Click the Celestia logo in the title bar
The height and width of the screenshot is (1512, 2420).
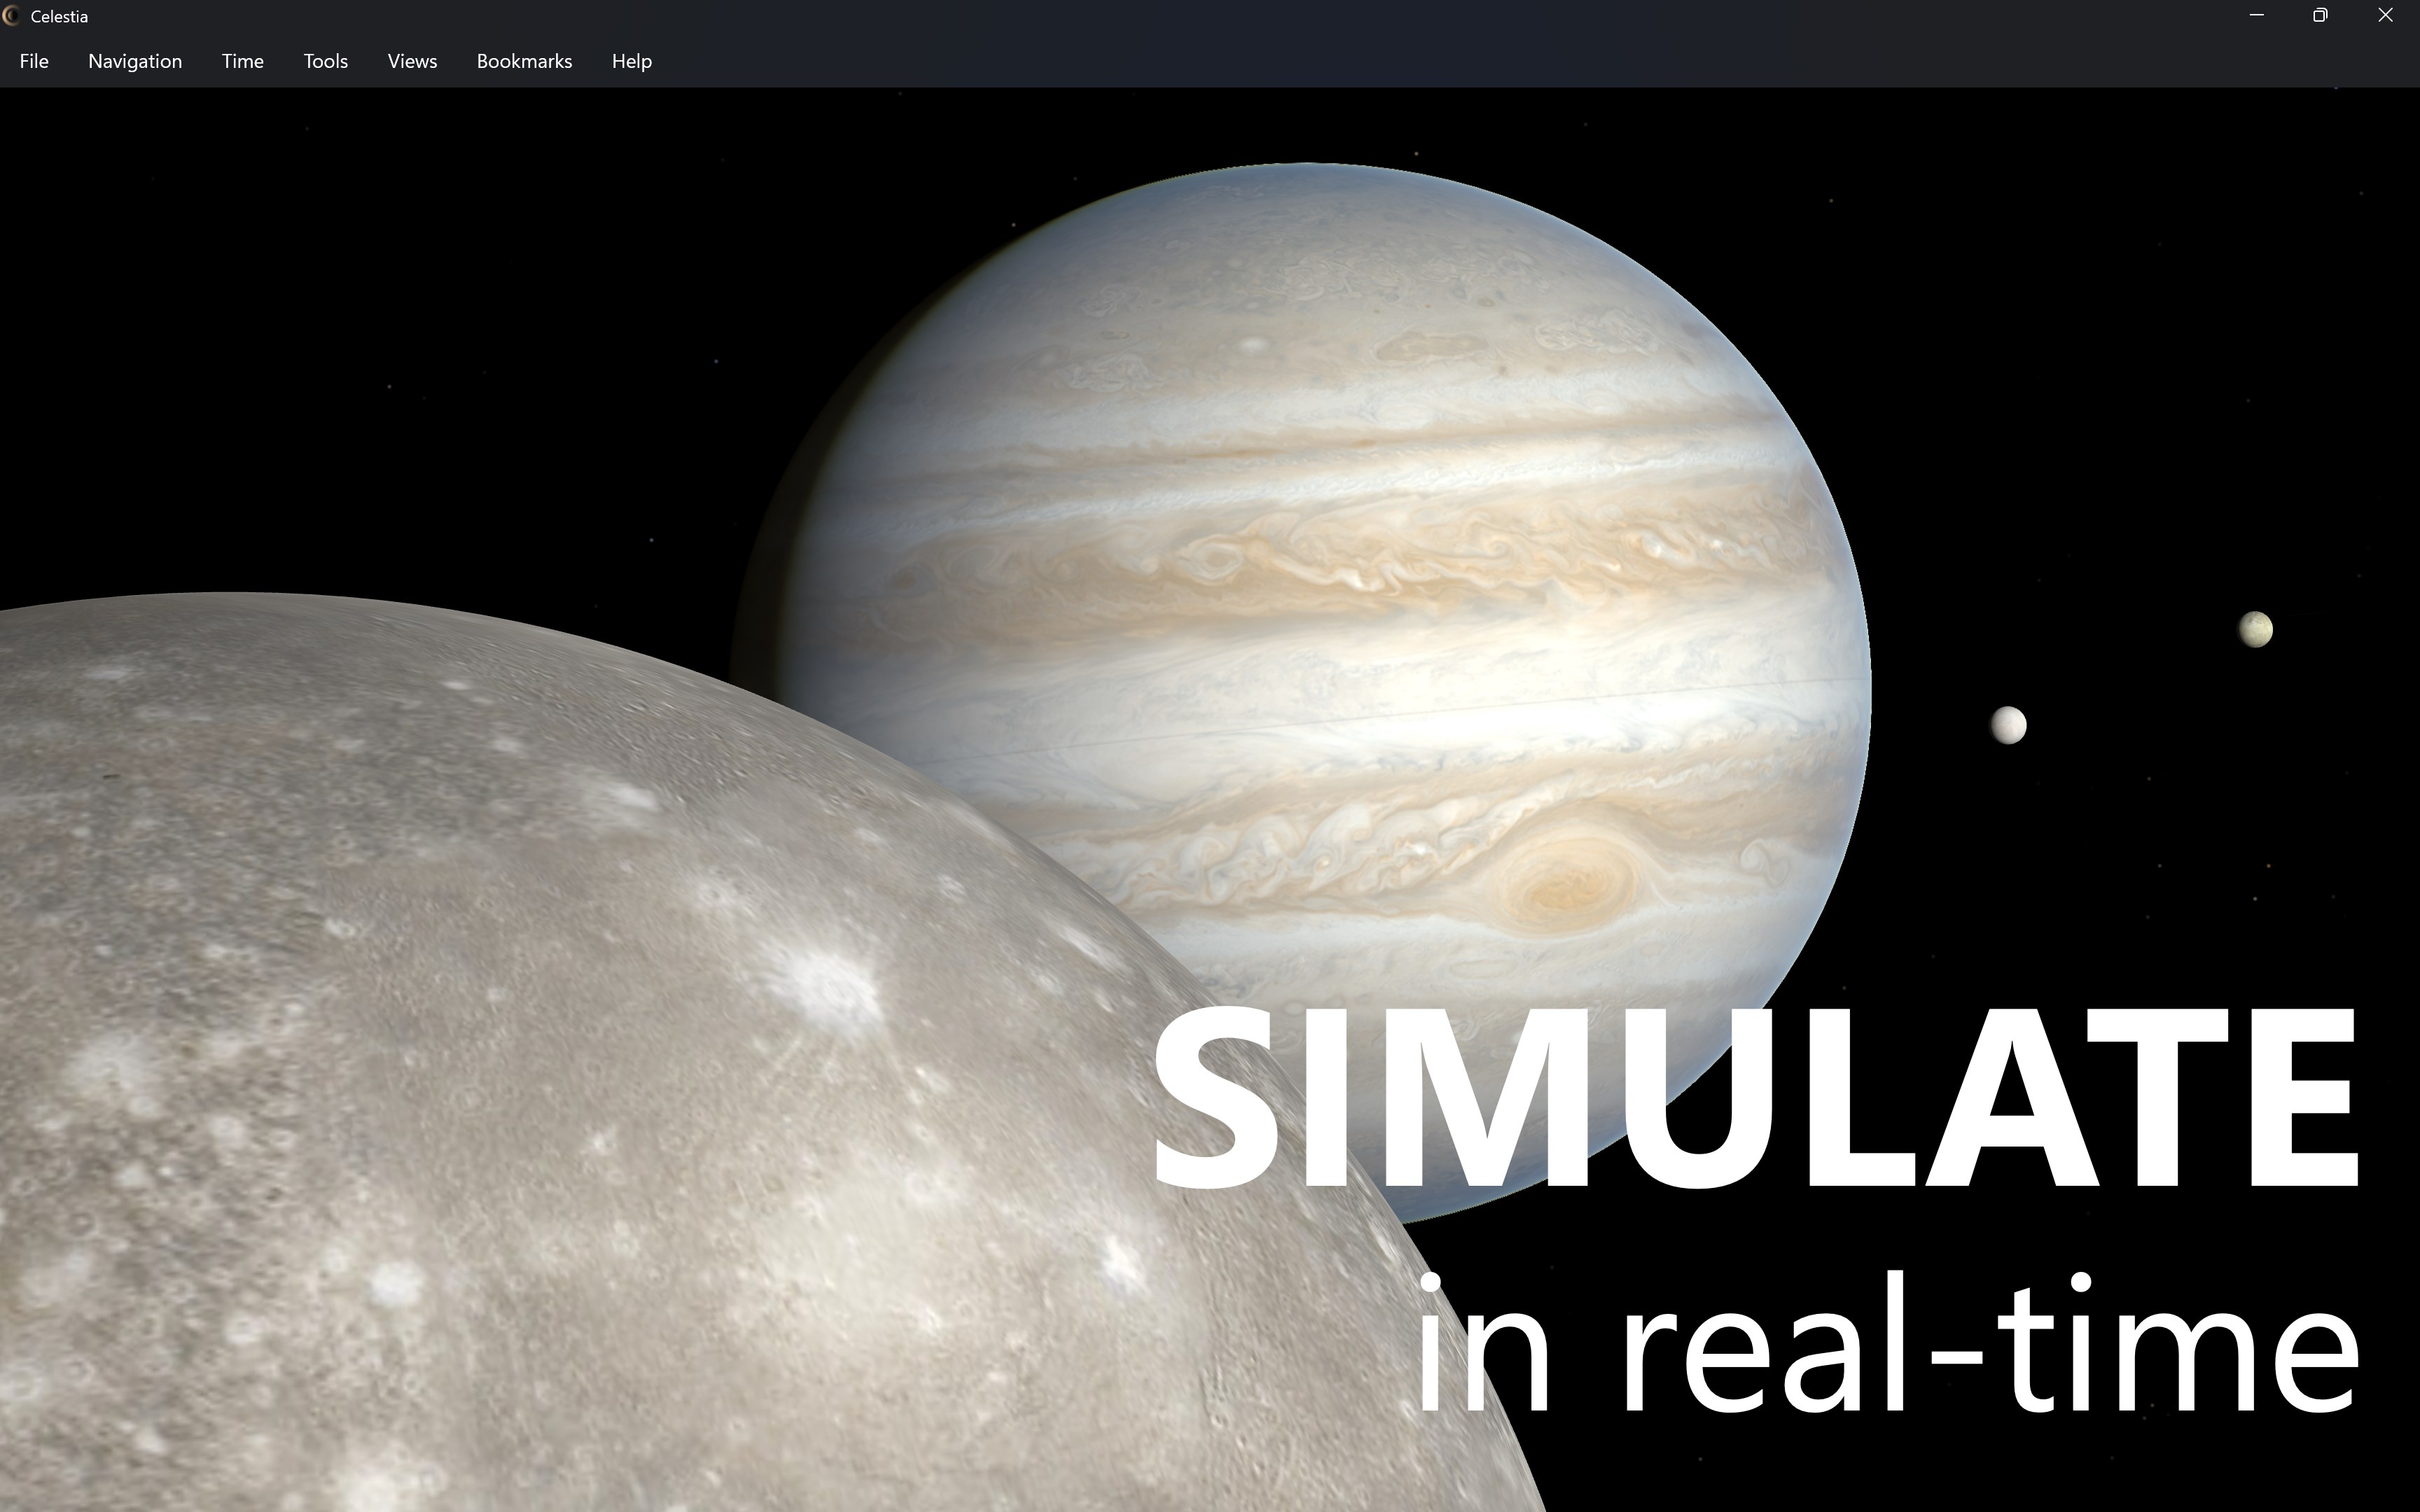tap(12, 15)
